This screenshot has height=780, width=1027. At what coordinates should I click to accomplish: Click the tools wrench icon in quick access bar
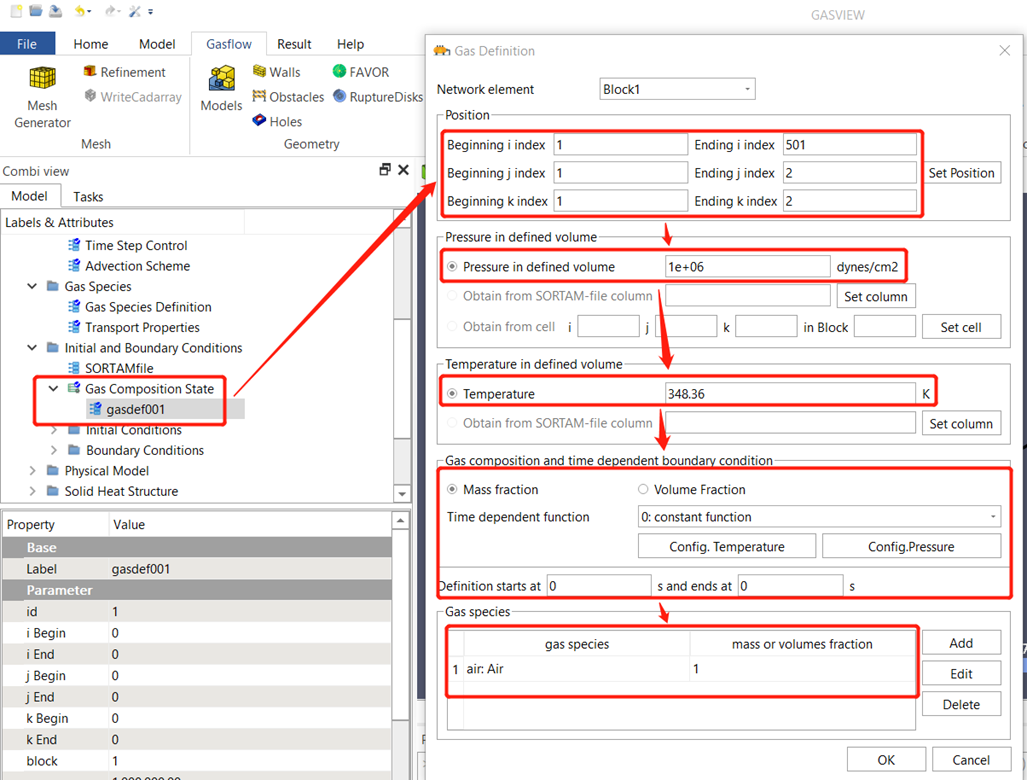135,11
